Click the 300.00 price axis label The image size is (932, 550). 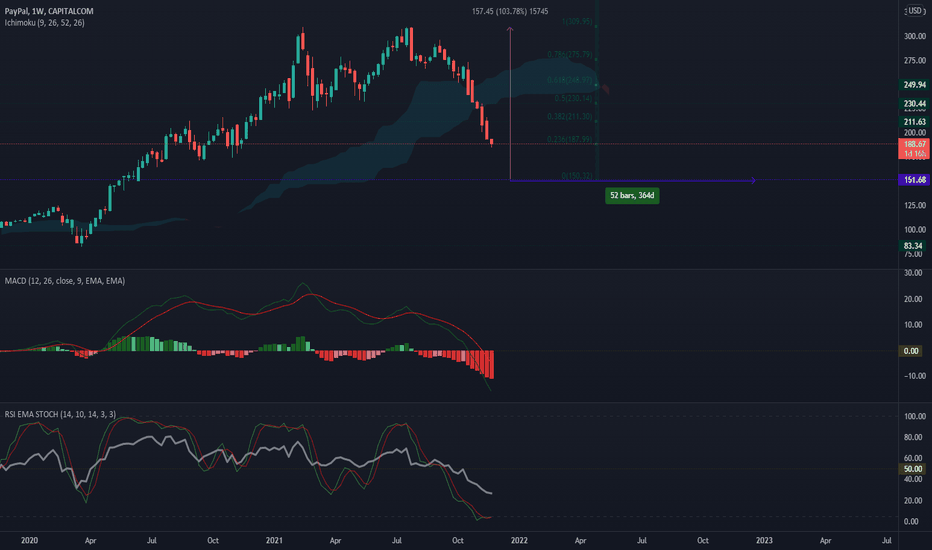coord(915,36)
